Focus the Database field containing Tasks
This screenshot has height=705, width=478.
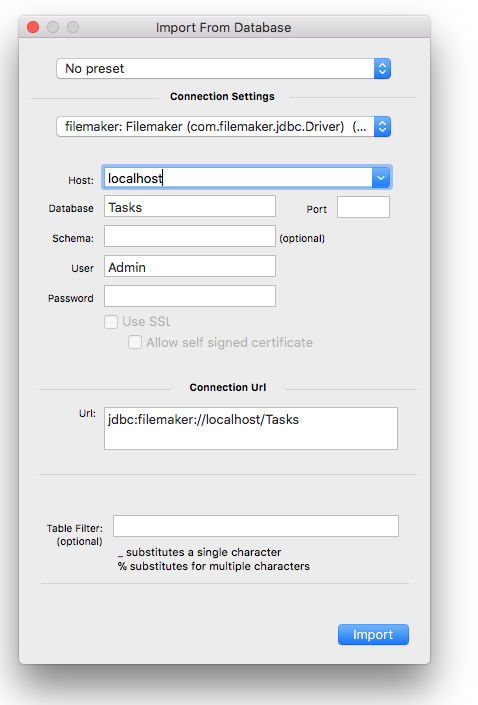(190, 207)
